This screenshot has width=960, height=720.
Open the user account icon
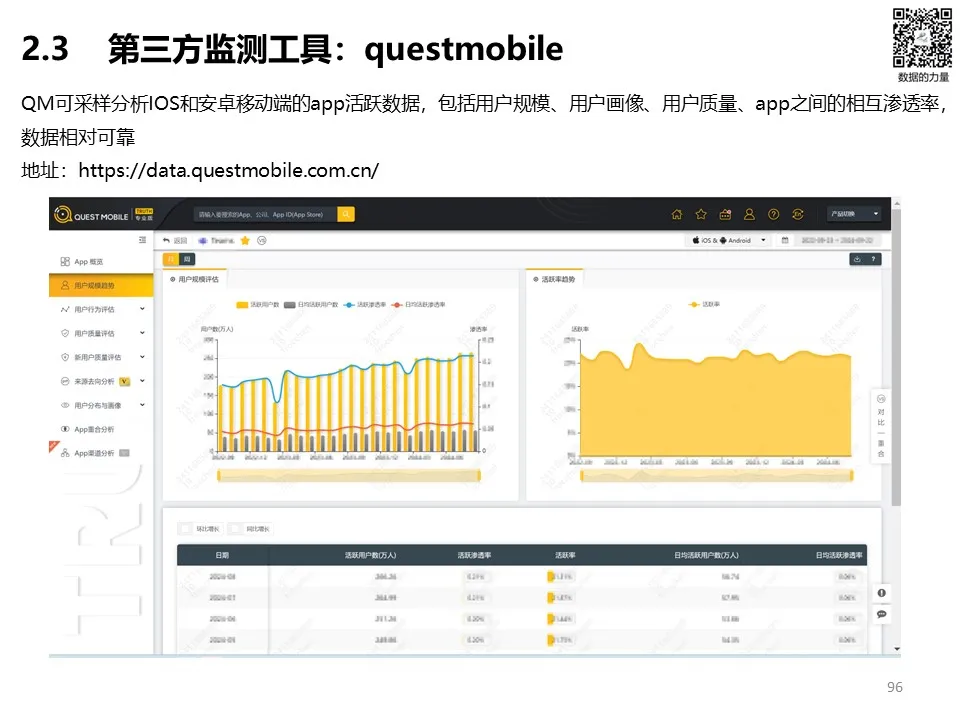[x=749, y=214]
